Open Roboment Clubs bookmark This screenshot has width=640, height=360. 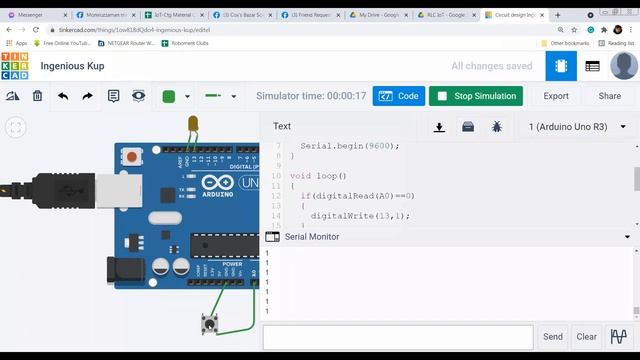pos(185,43)
